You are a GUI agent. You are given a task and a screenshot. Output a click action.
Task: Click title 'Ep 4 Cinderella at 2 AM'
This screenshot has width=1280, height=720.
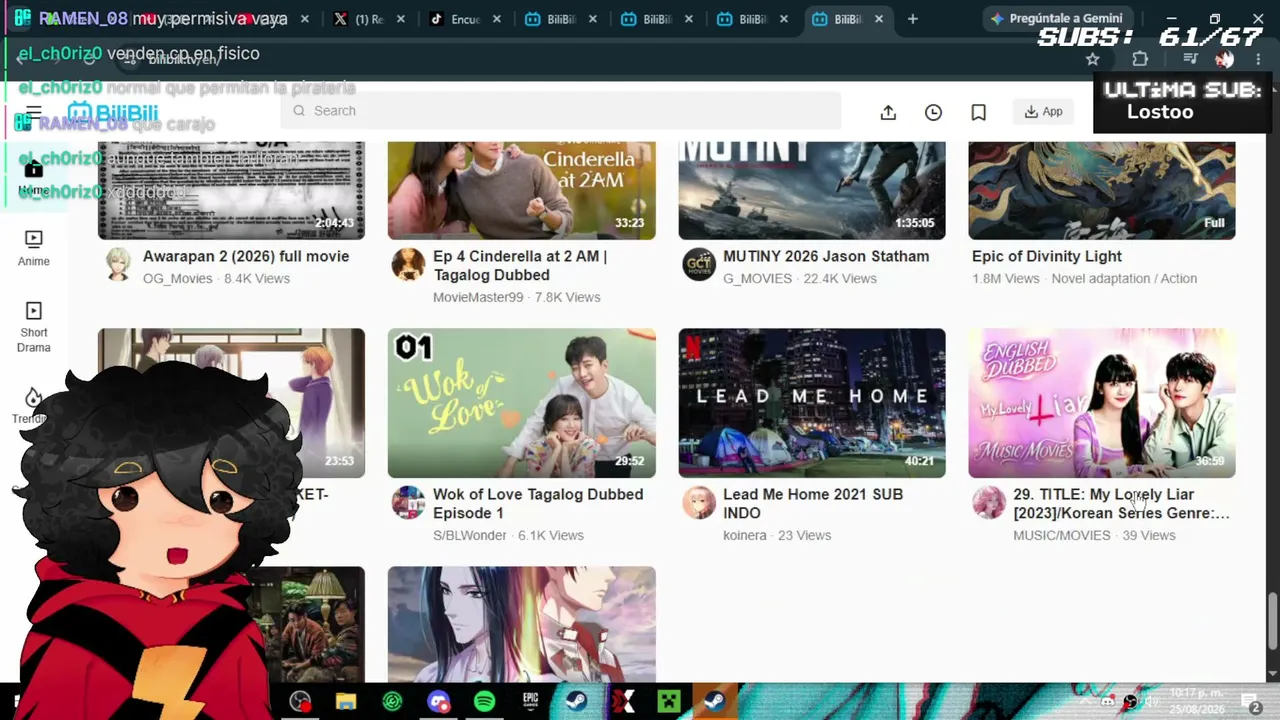[520, 265]
